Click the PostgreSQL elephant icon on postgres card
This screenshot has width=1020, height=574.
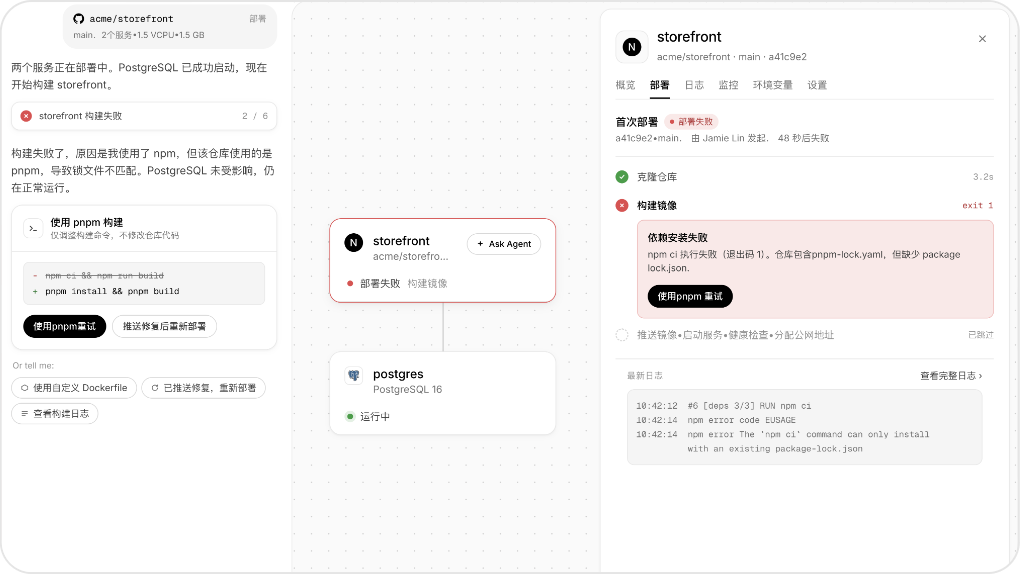[354, 376]
